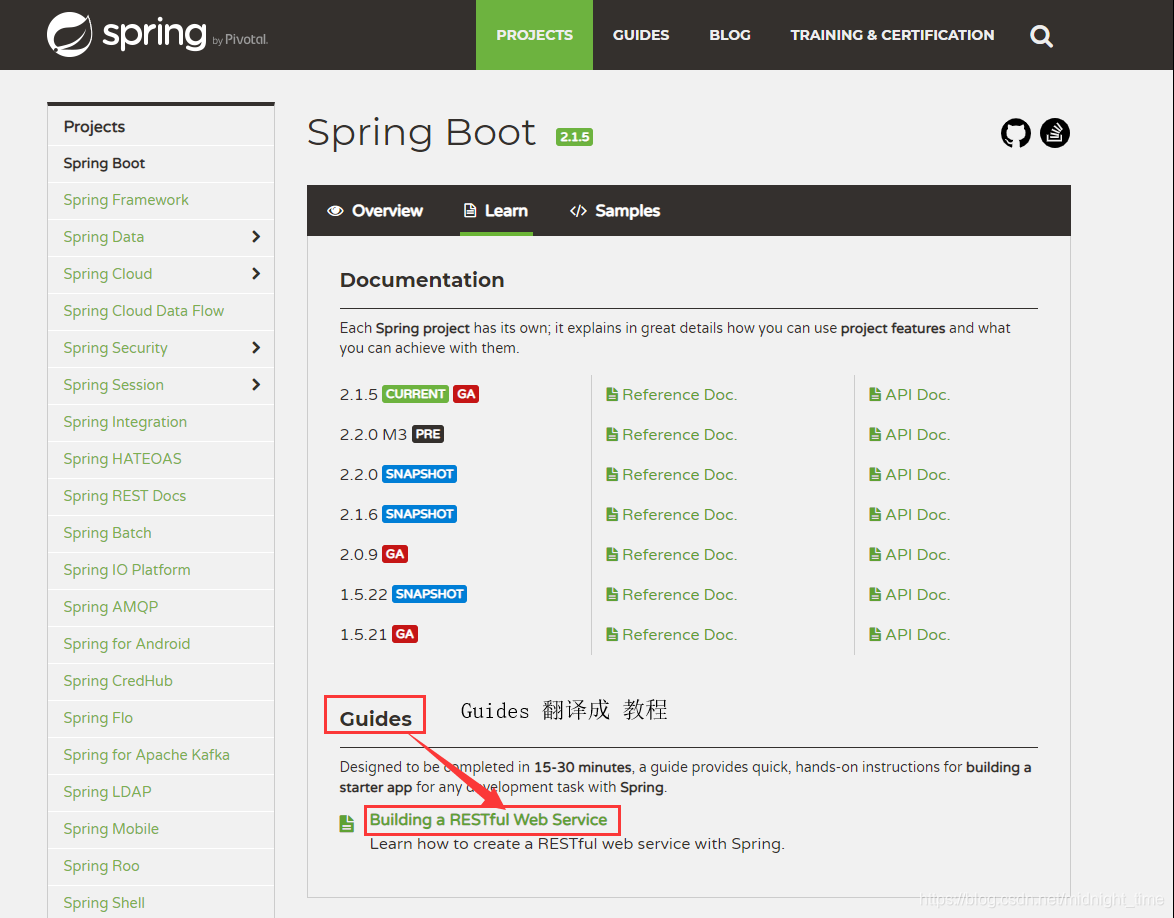This screenshot has height=918, width=1174.
Task: Open Spring LDAP project
Action: click(107, 791)
